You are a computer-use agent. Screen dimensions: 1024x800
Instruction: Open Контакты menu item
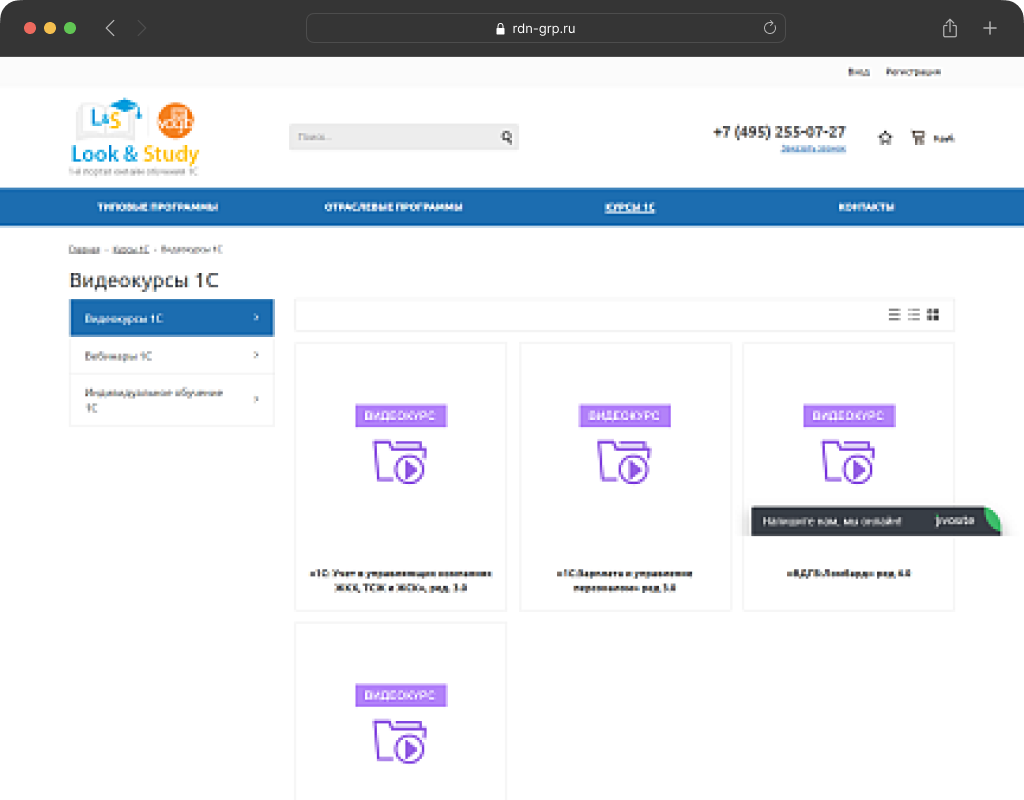coord(866,207)
